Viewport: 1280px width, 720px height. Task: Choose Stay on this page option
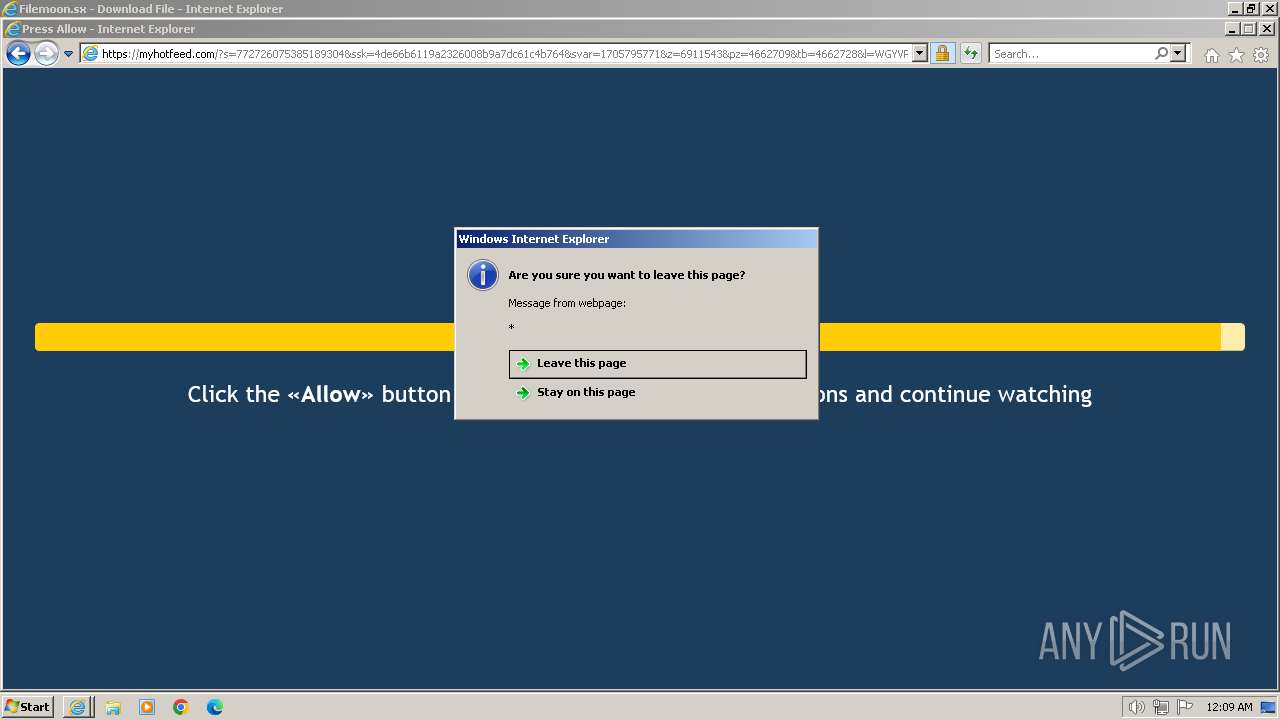pyautogui.click(x=657, y=393)
